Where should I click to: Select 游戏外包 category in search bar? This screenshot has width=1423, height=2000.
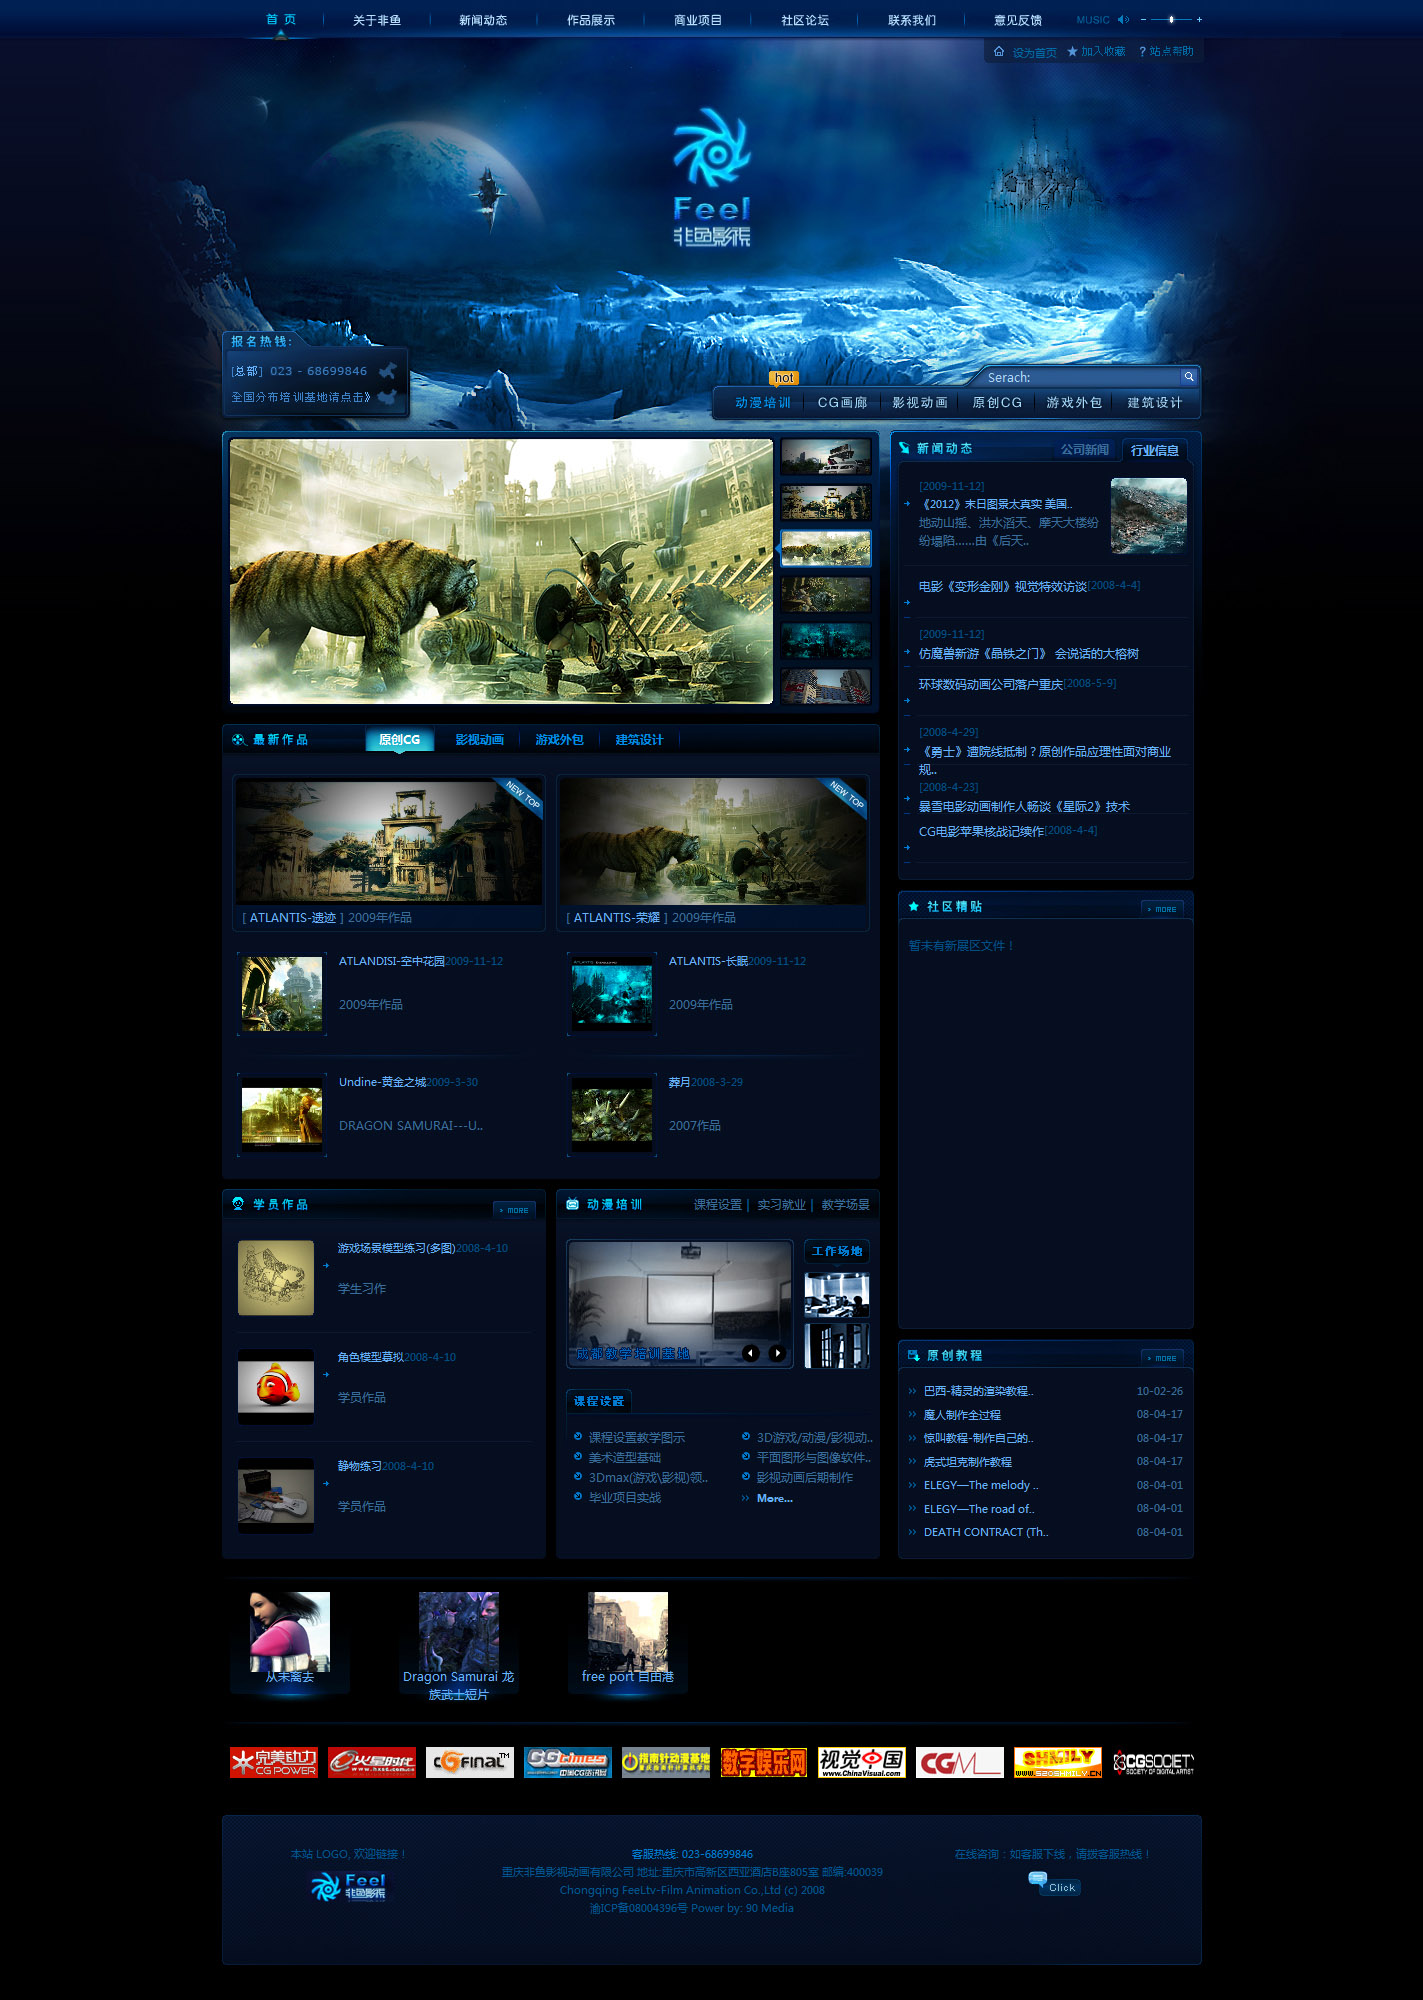click(1074, 402)
